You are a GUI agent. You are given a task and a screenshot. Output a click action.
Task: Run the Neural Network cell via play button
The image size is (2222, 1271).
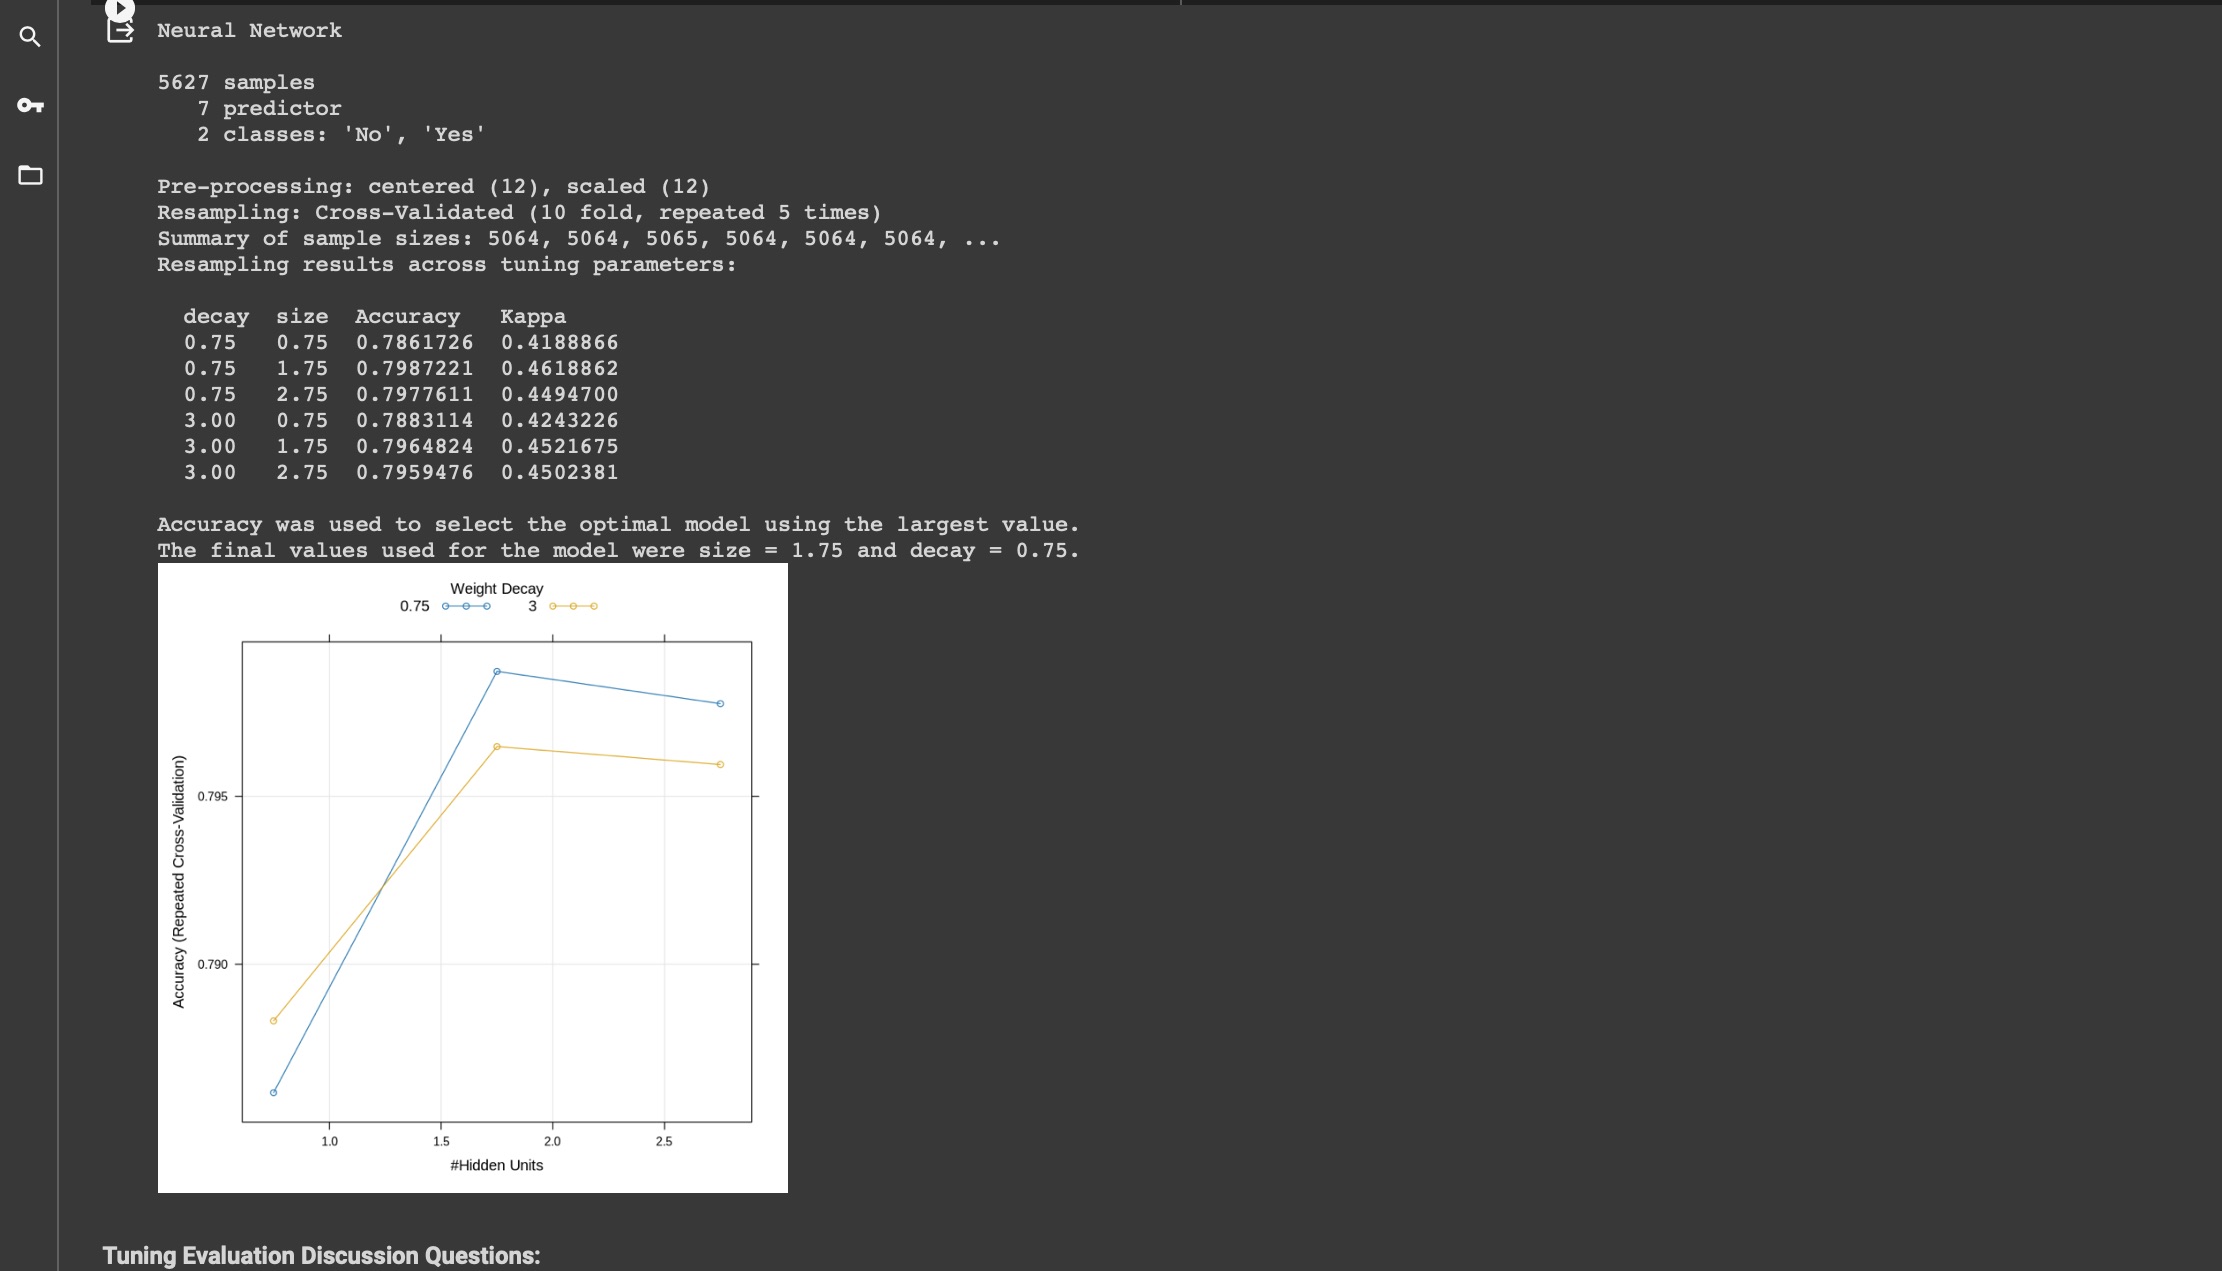[x=119, y=8]
